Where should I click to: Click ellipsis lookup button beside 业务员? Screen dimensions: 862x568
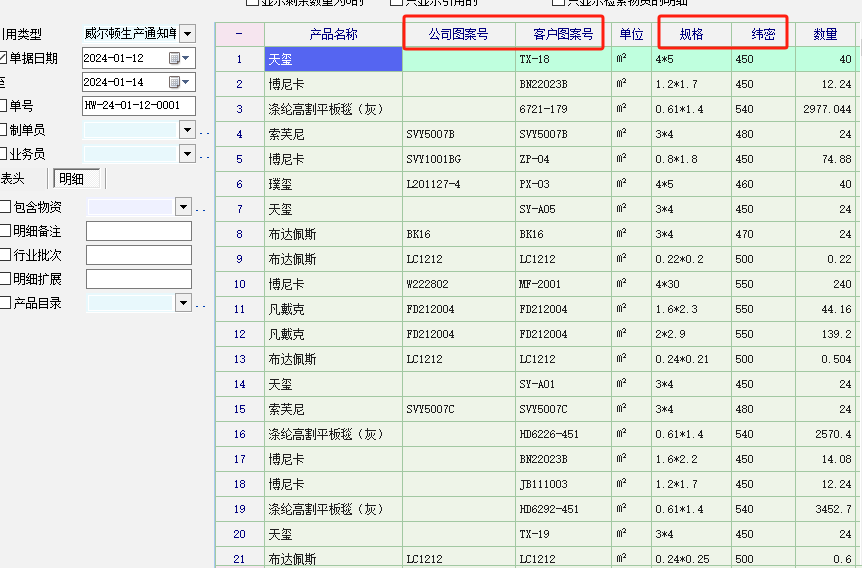(x=204, y=154)
